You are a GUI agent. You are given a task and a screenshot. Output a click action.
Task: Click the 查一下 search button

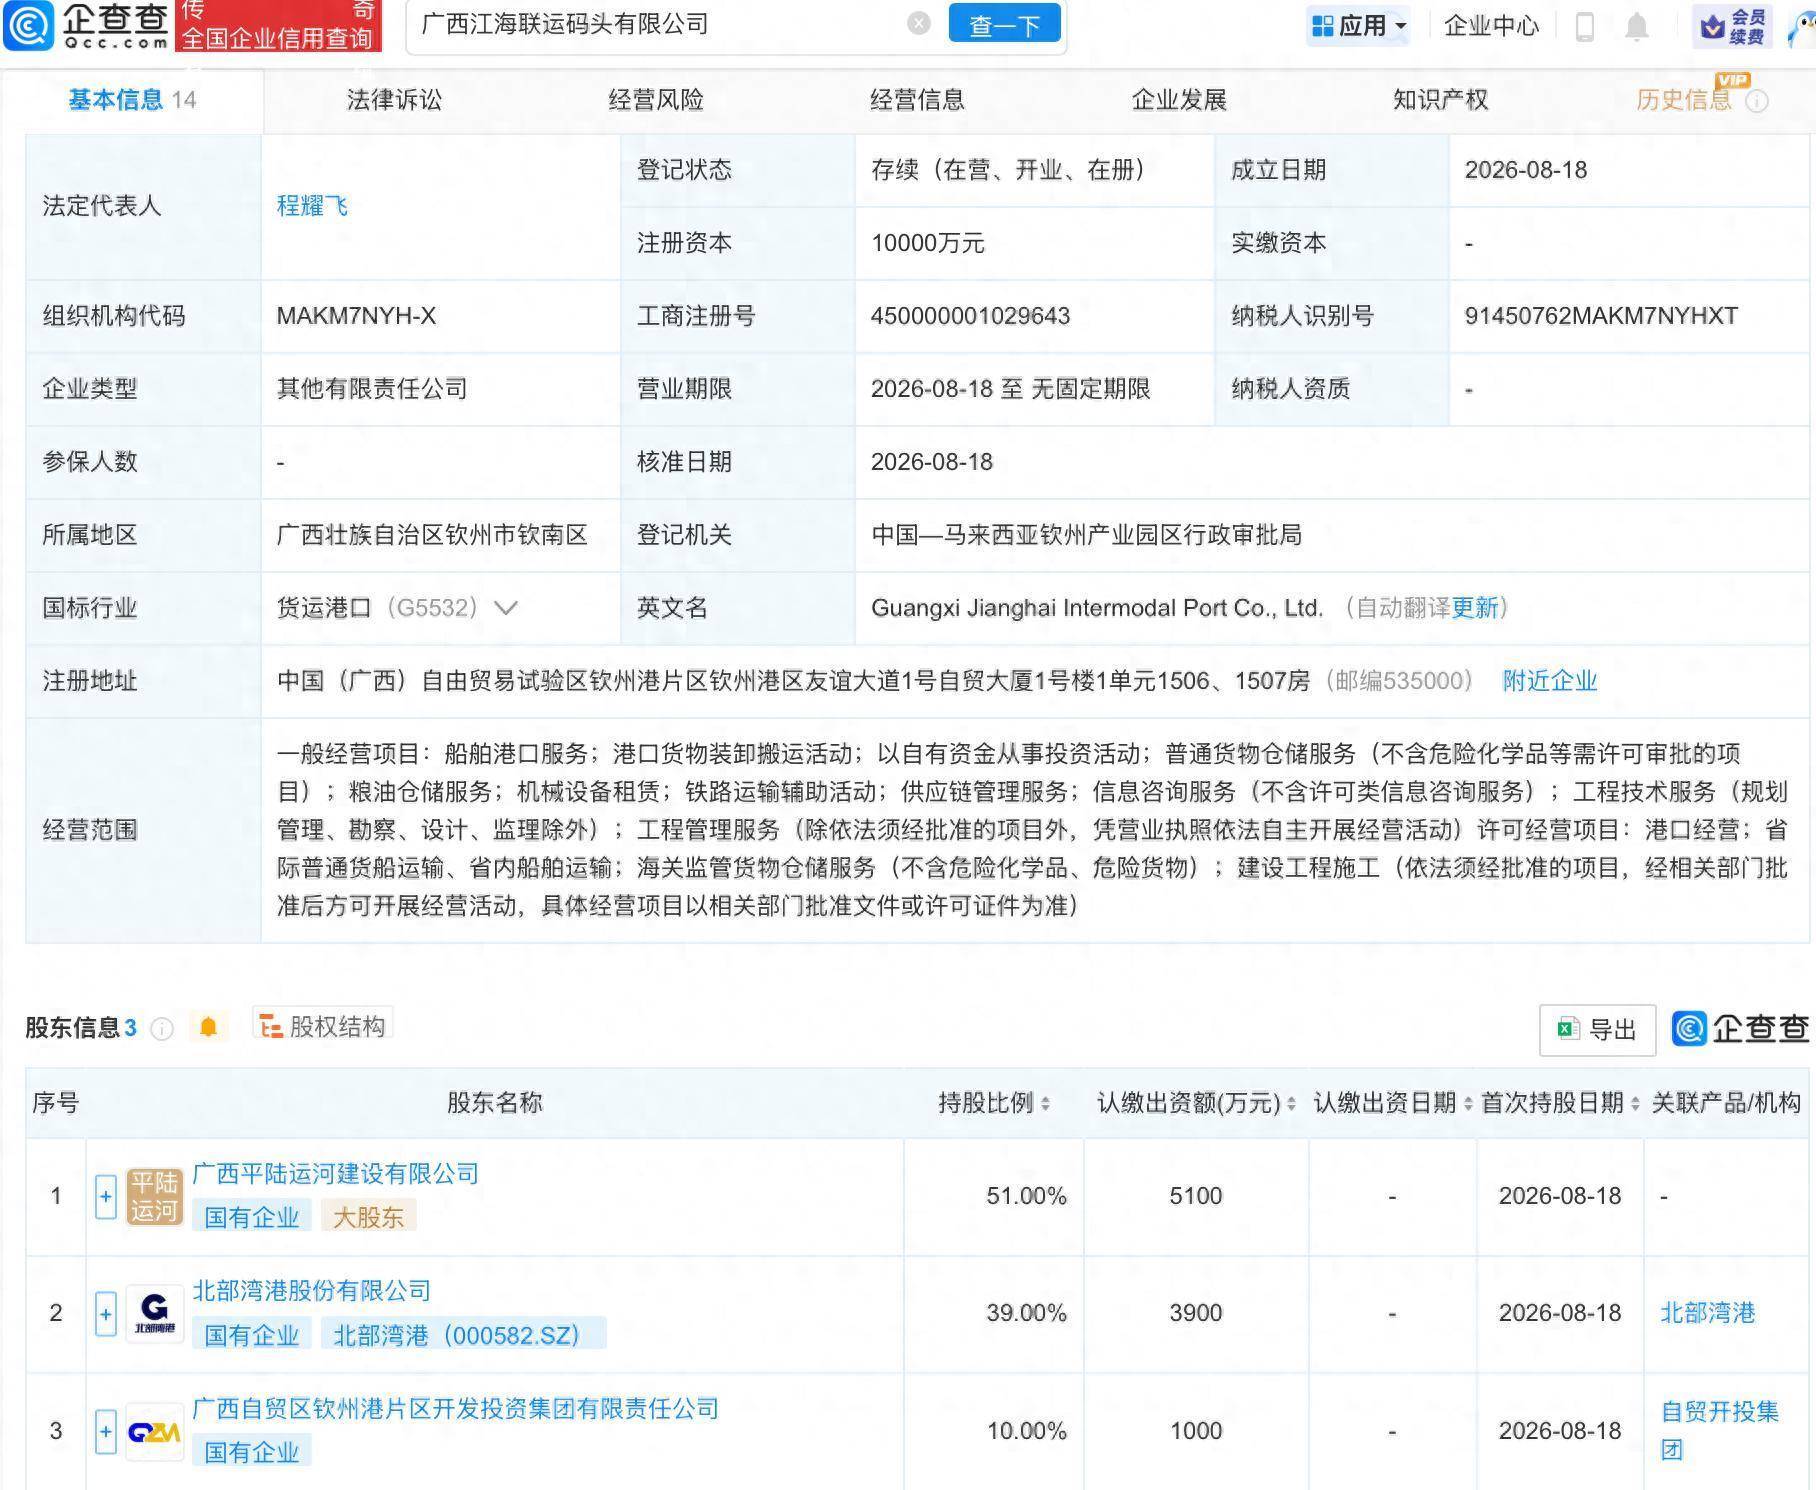click(x=1004, y=25)
